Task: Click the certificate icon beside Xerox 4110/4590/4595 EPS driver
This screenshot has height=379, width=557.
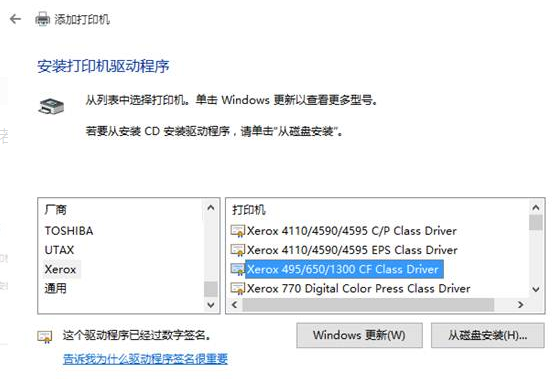Action: coord(238,250)
